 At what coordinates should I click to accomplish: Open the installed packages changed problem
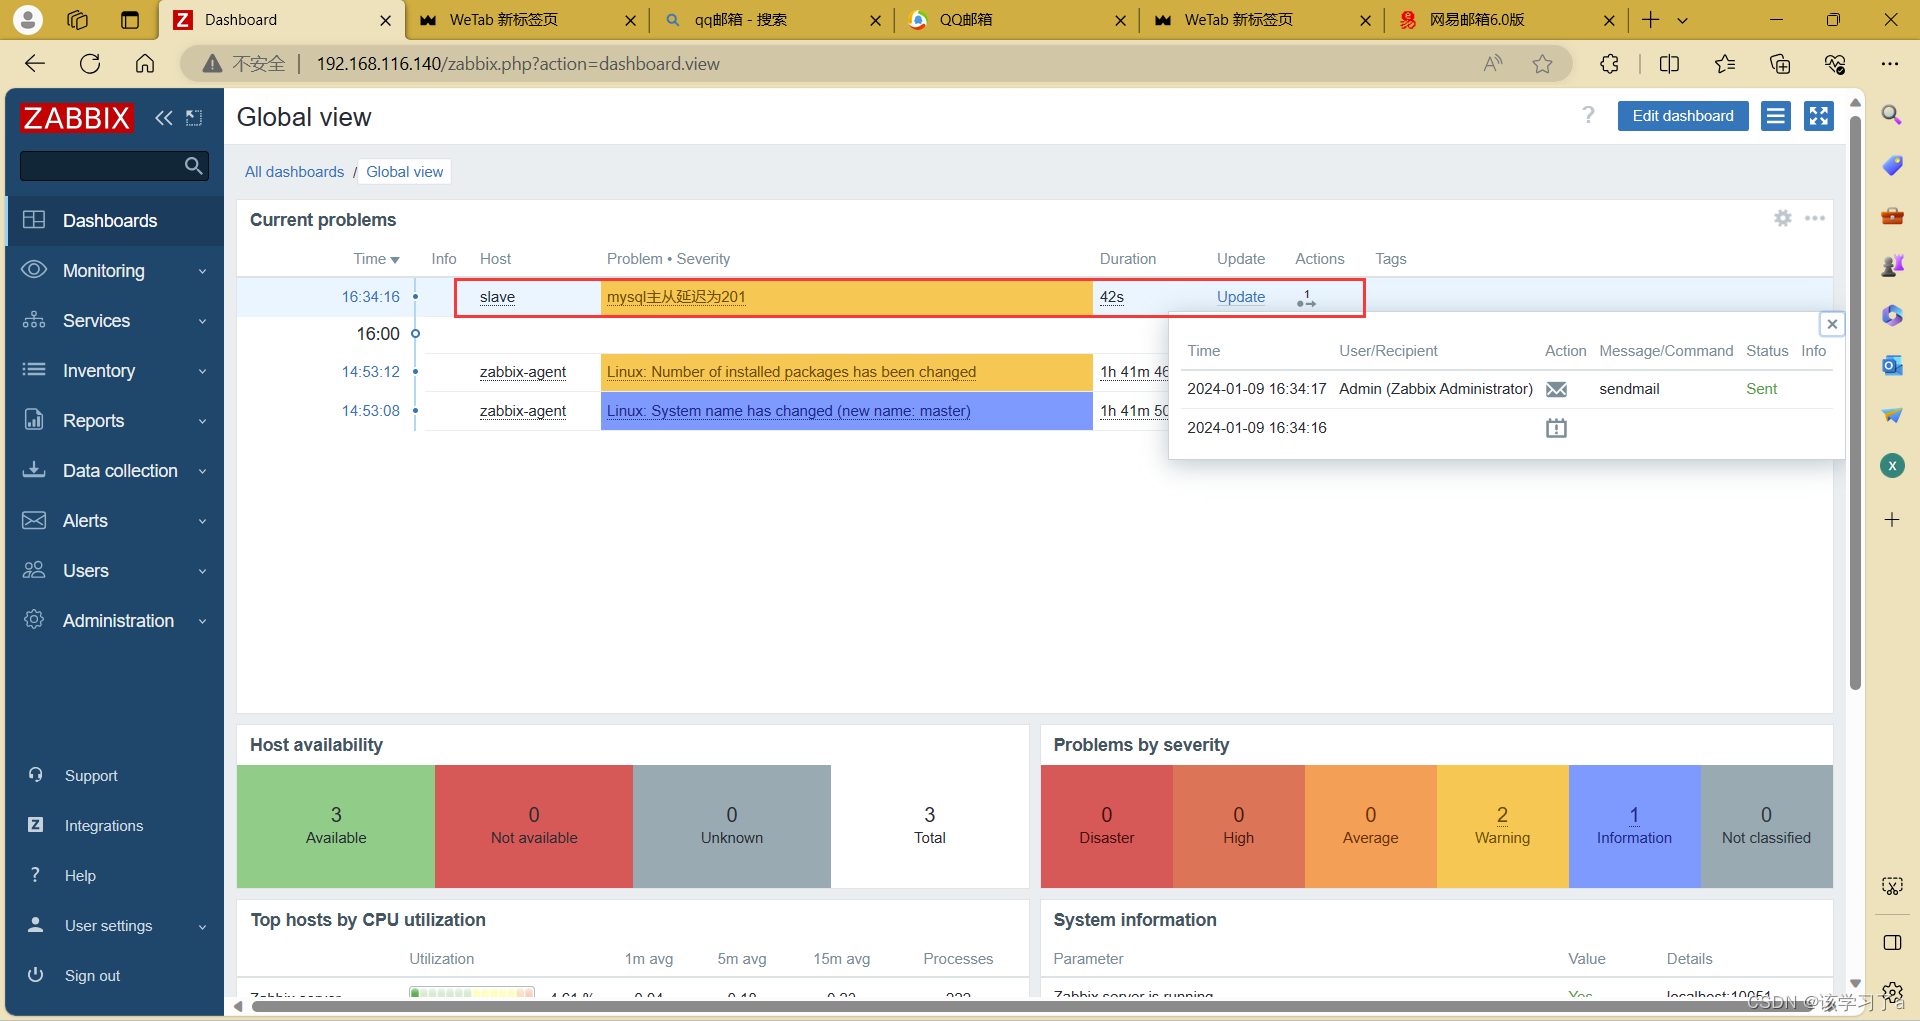pos(791,372)
